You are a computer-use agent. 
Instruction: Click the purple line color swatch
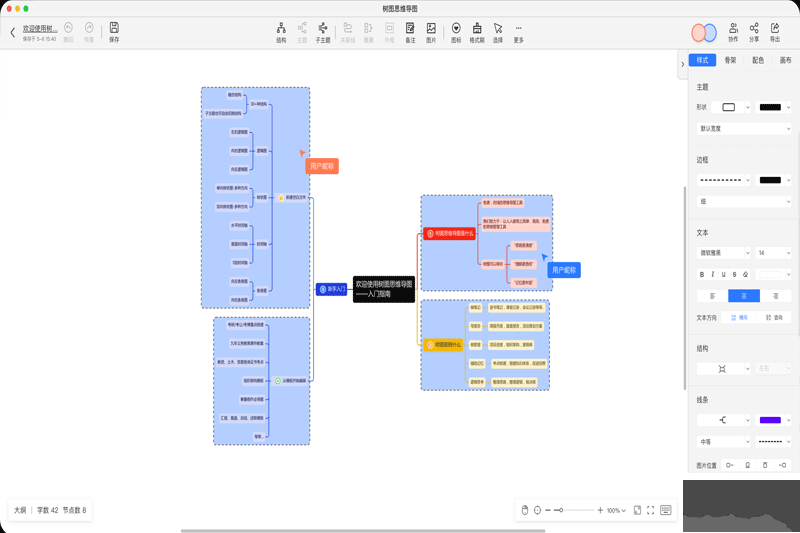770,419
